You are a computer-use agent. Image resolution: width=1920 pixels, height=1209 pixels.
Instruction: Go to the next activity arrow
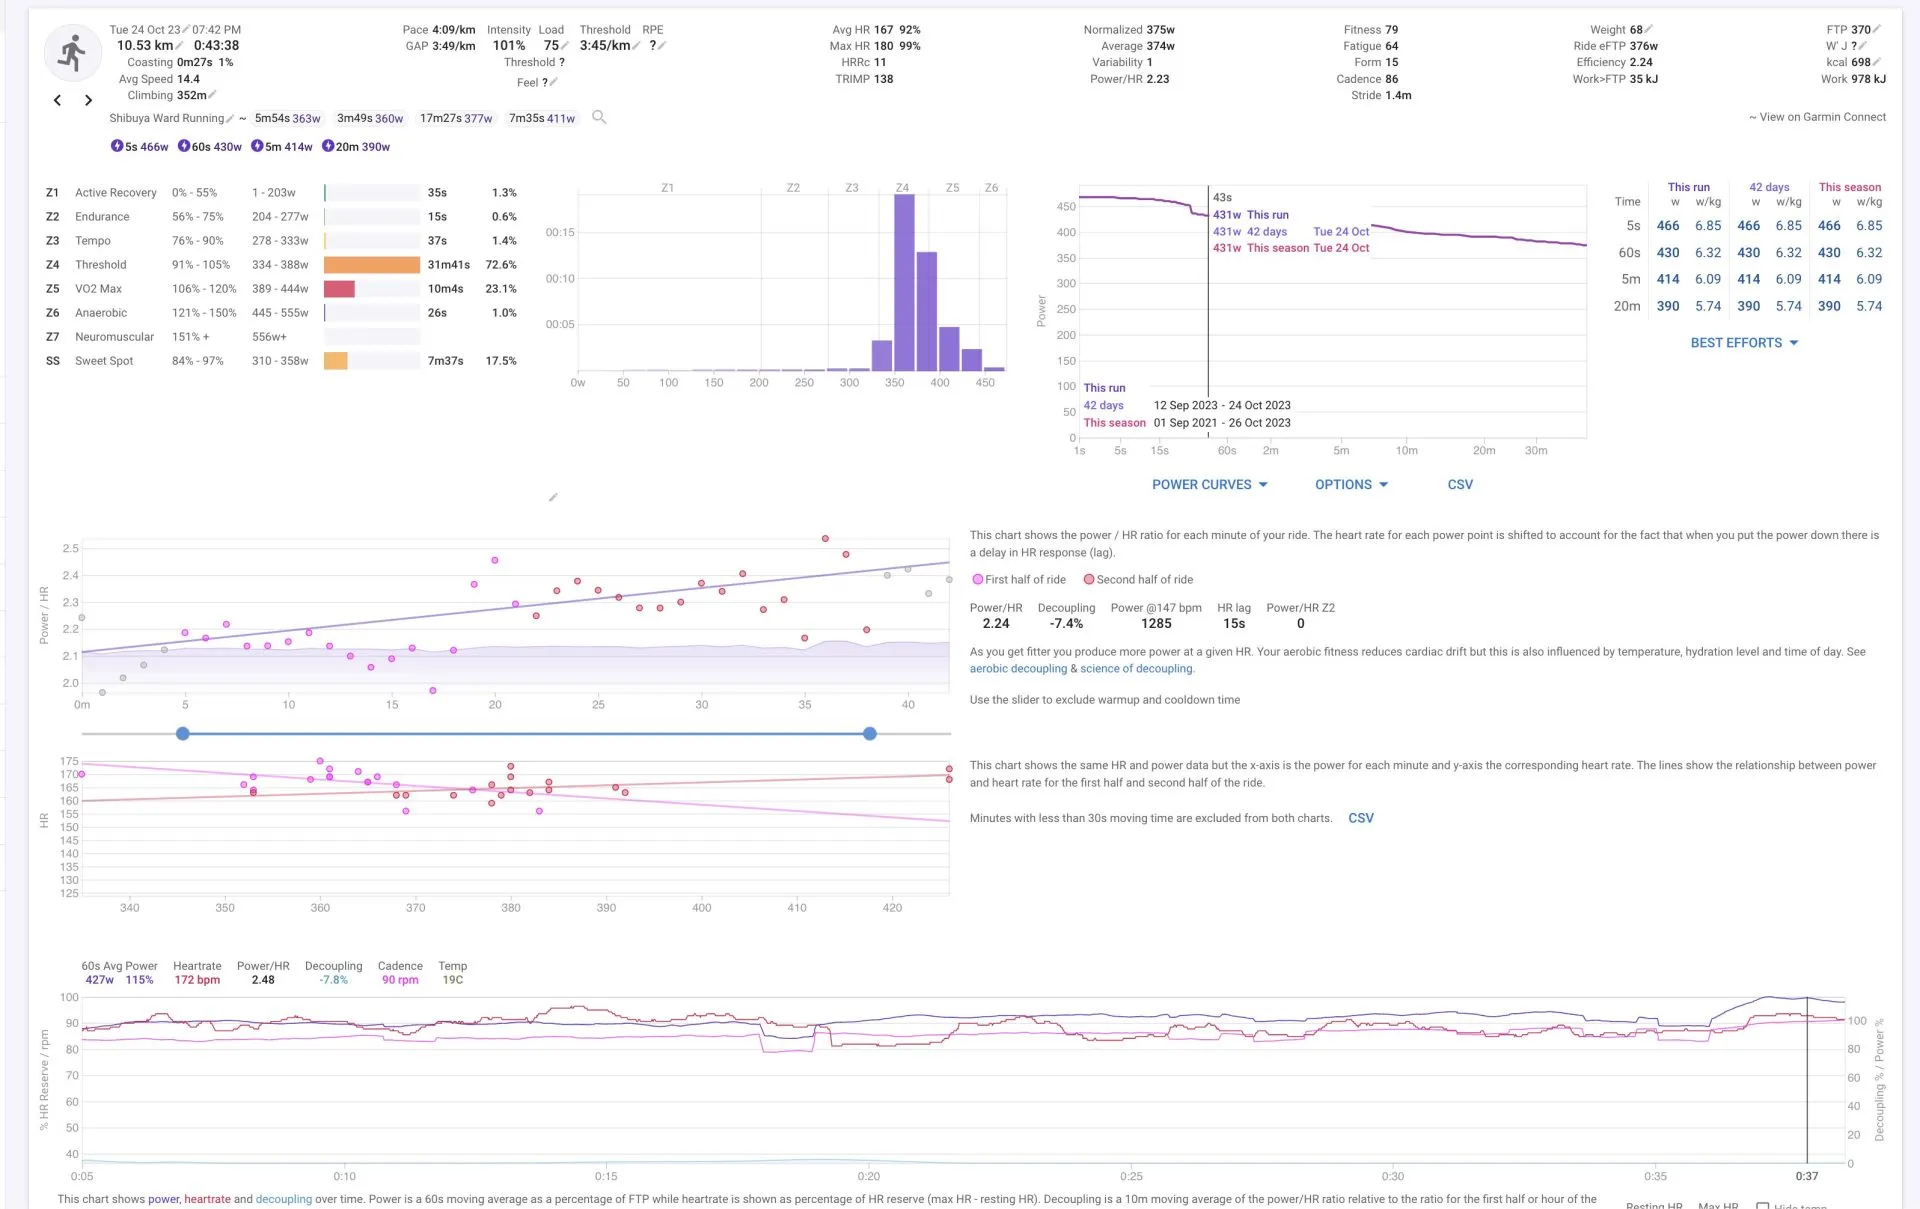pos(88,100)
